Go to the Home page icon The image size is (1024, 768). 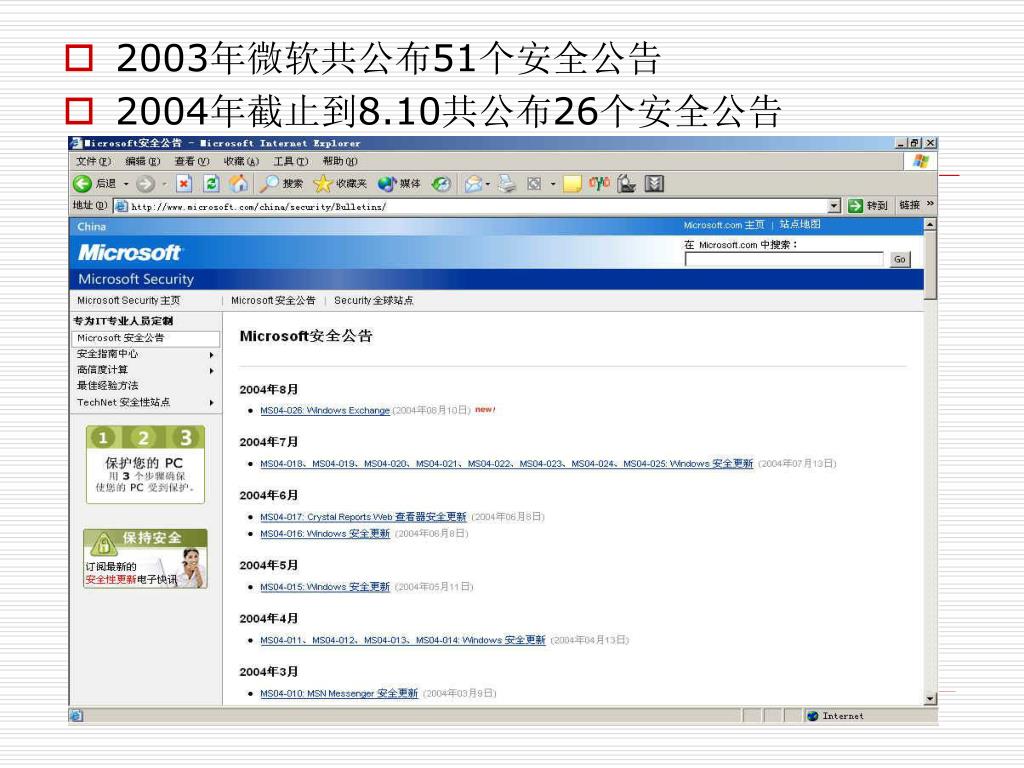pos(238,184)
